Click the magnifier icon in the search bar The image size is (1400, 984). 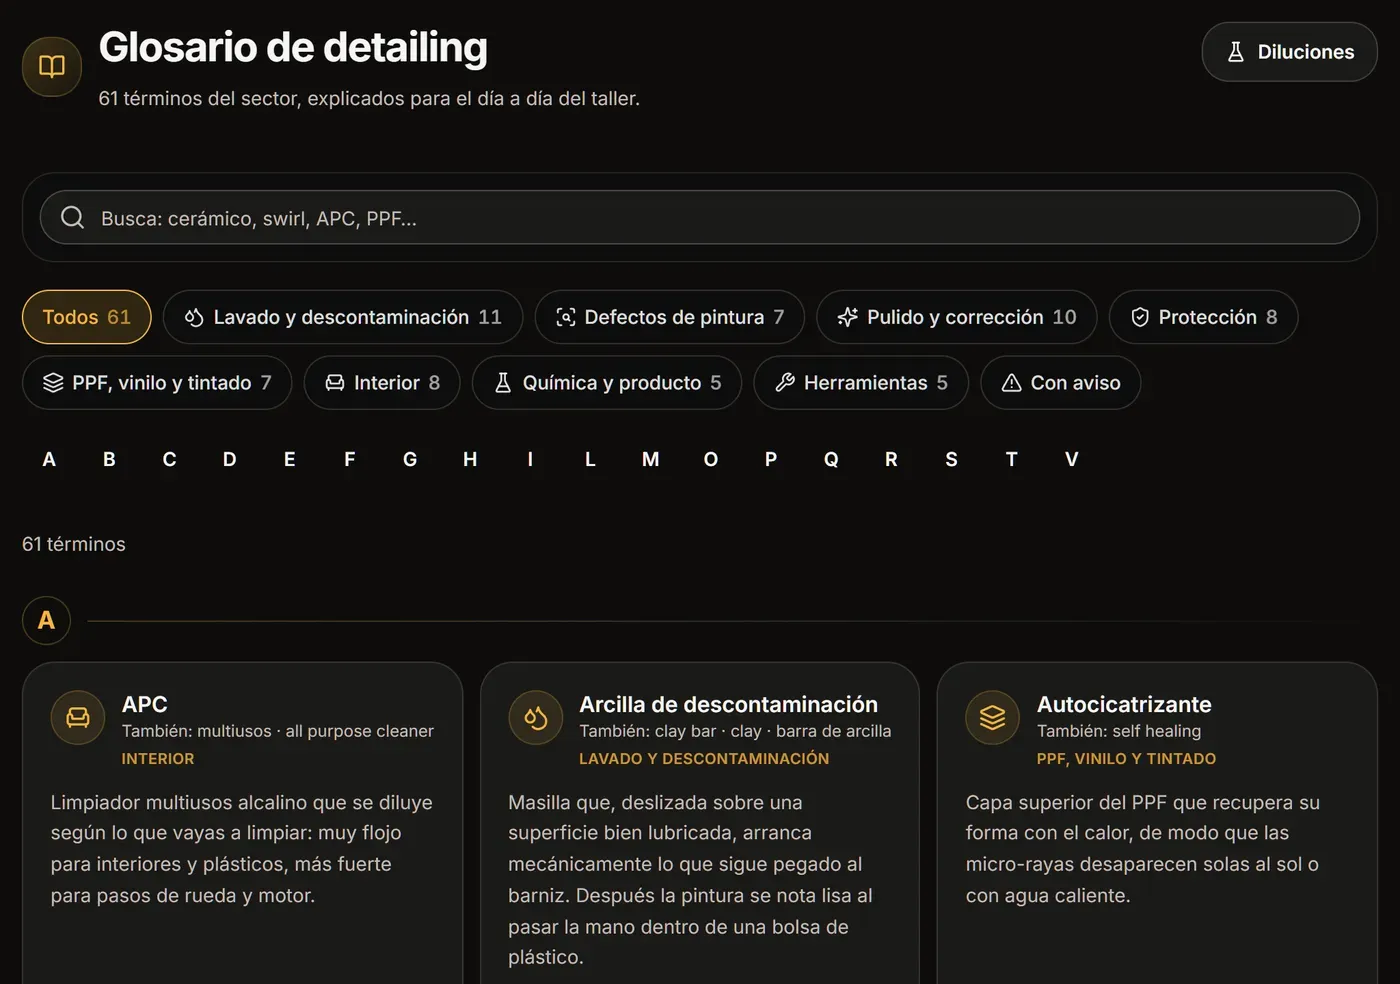coord(72,218)
